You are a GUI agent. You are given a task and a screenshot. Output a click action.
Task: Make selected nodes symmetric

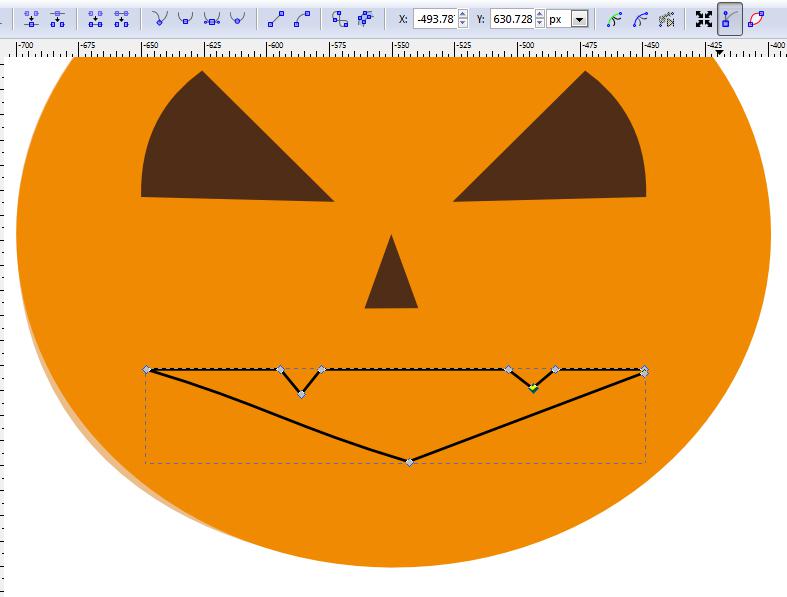(x=211, y=18)
